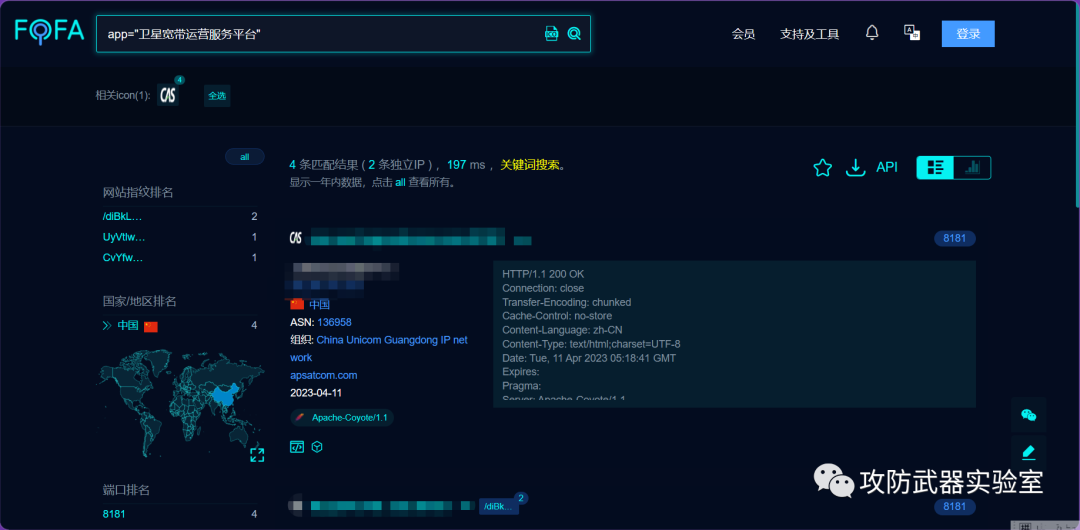
Task: Click the 登录 login button
Action: click(x=968, y=34)
